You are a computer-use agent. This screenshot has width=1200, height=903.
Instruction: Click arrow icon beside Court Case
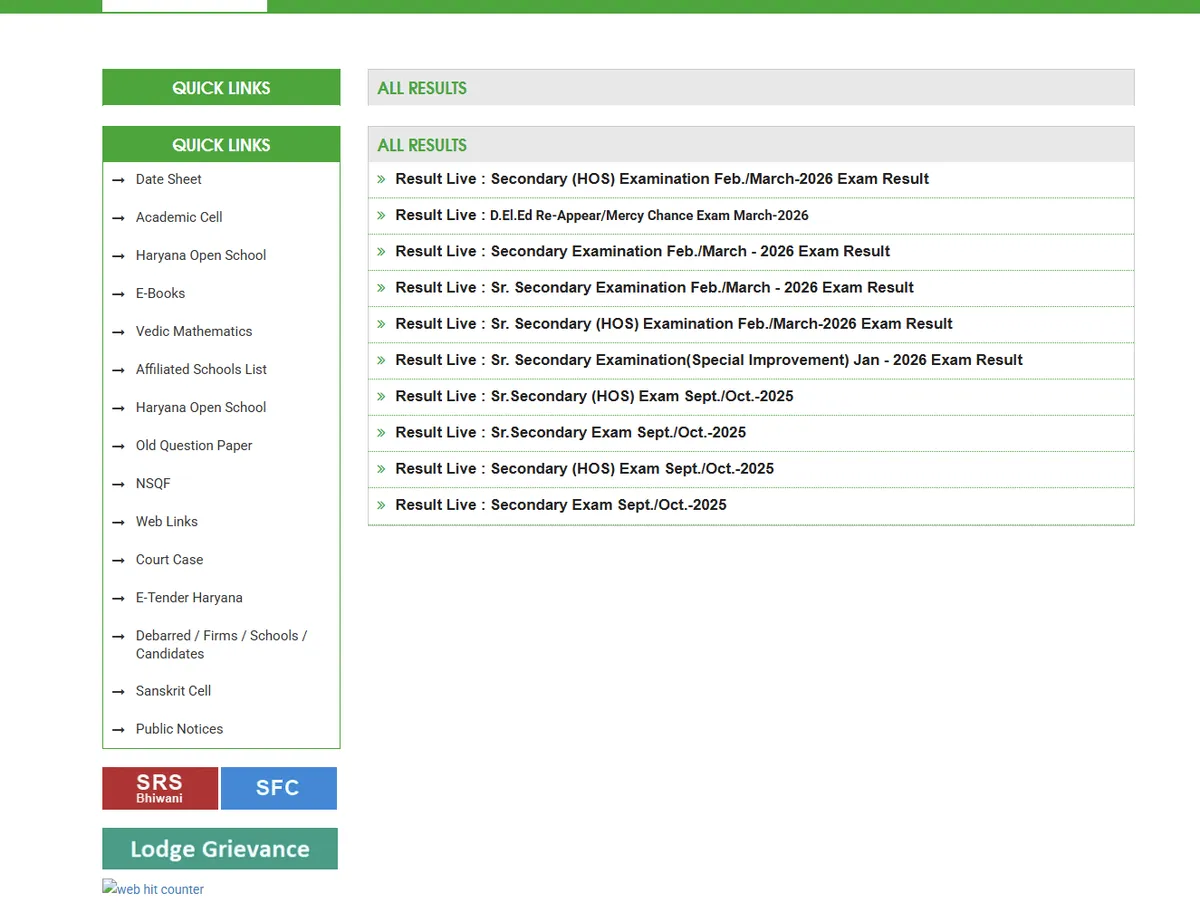(118, 560)
